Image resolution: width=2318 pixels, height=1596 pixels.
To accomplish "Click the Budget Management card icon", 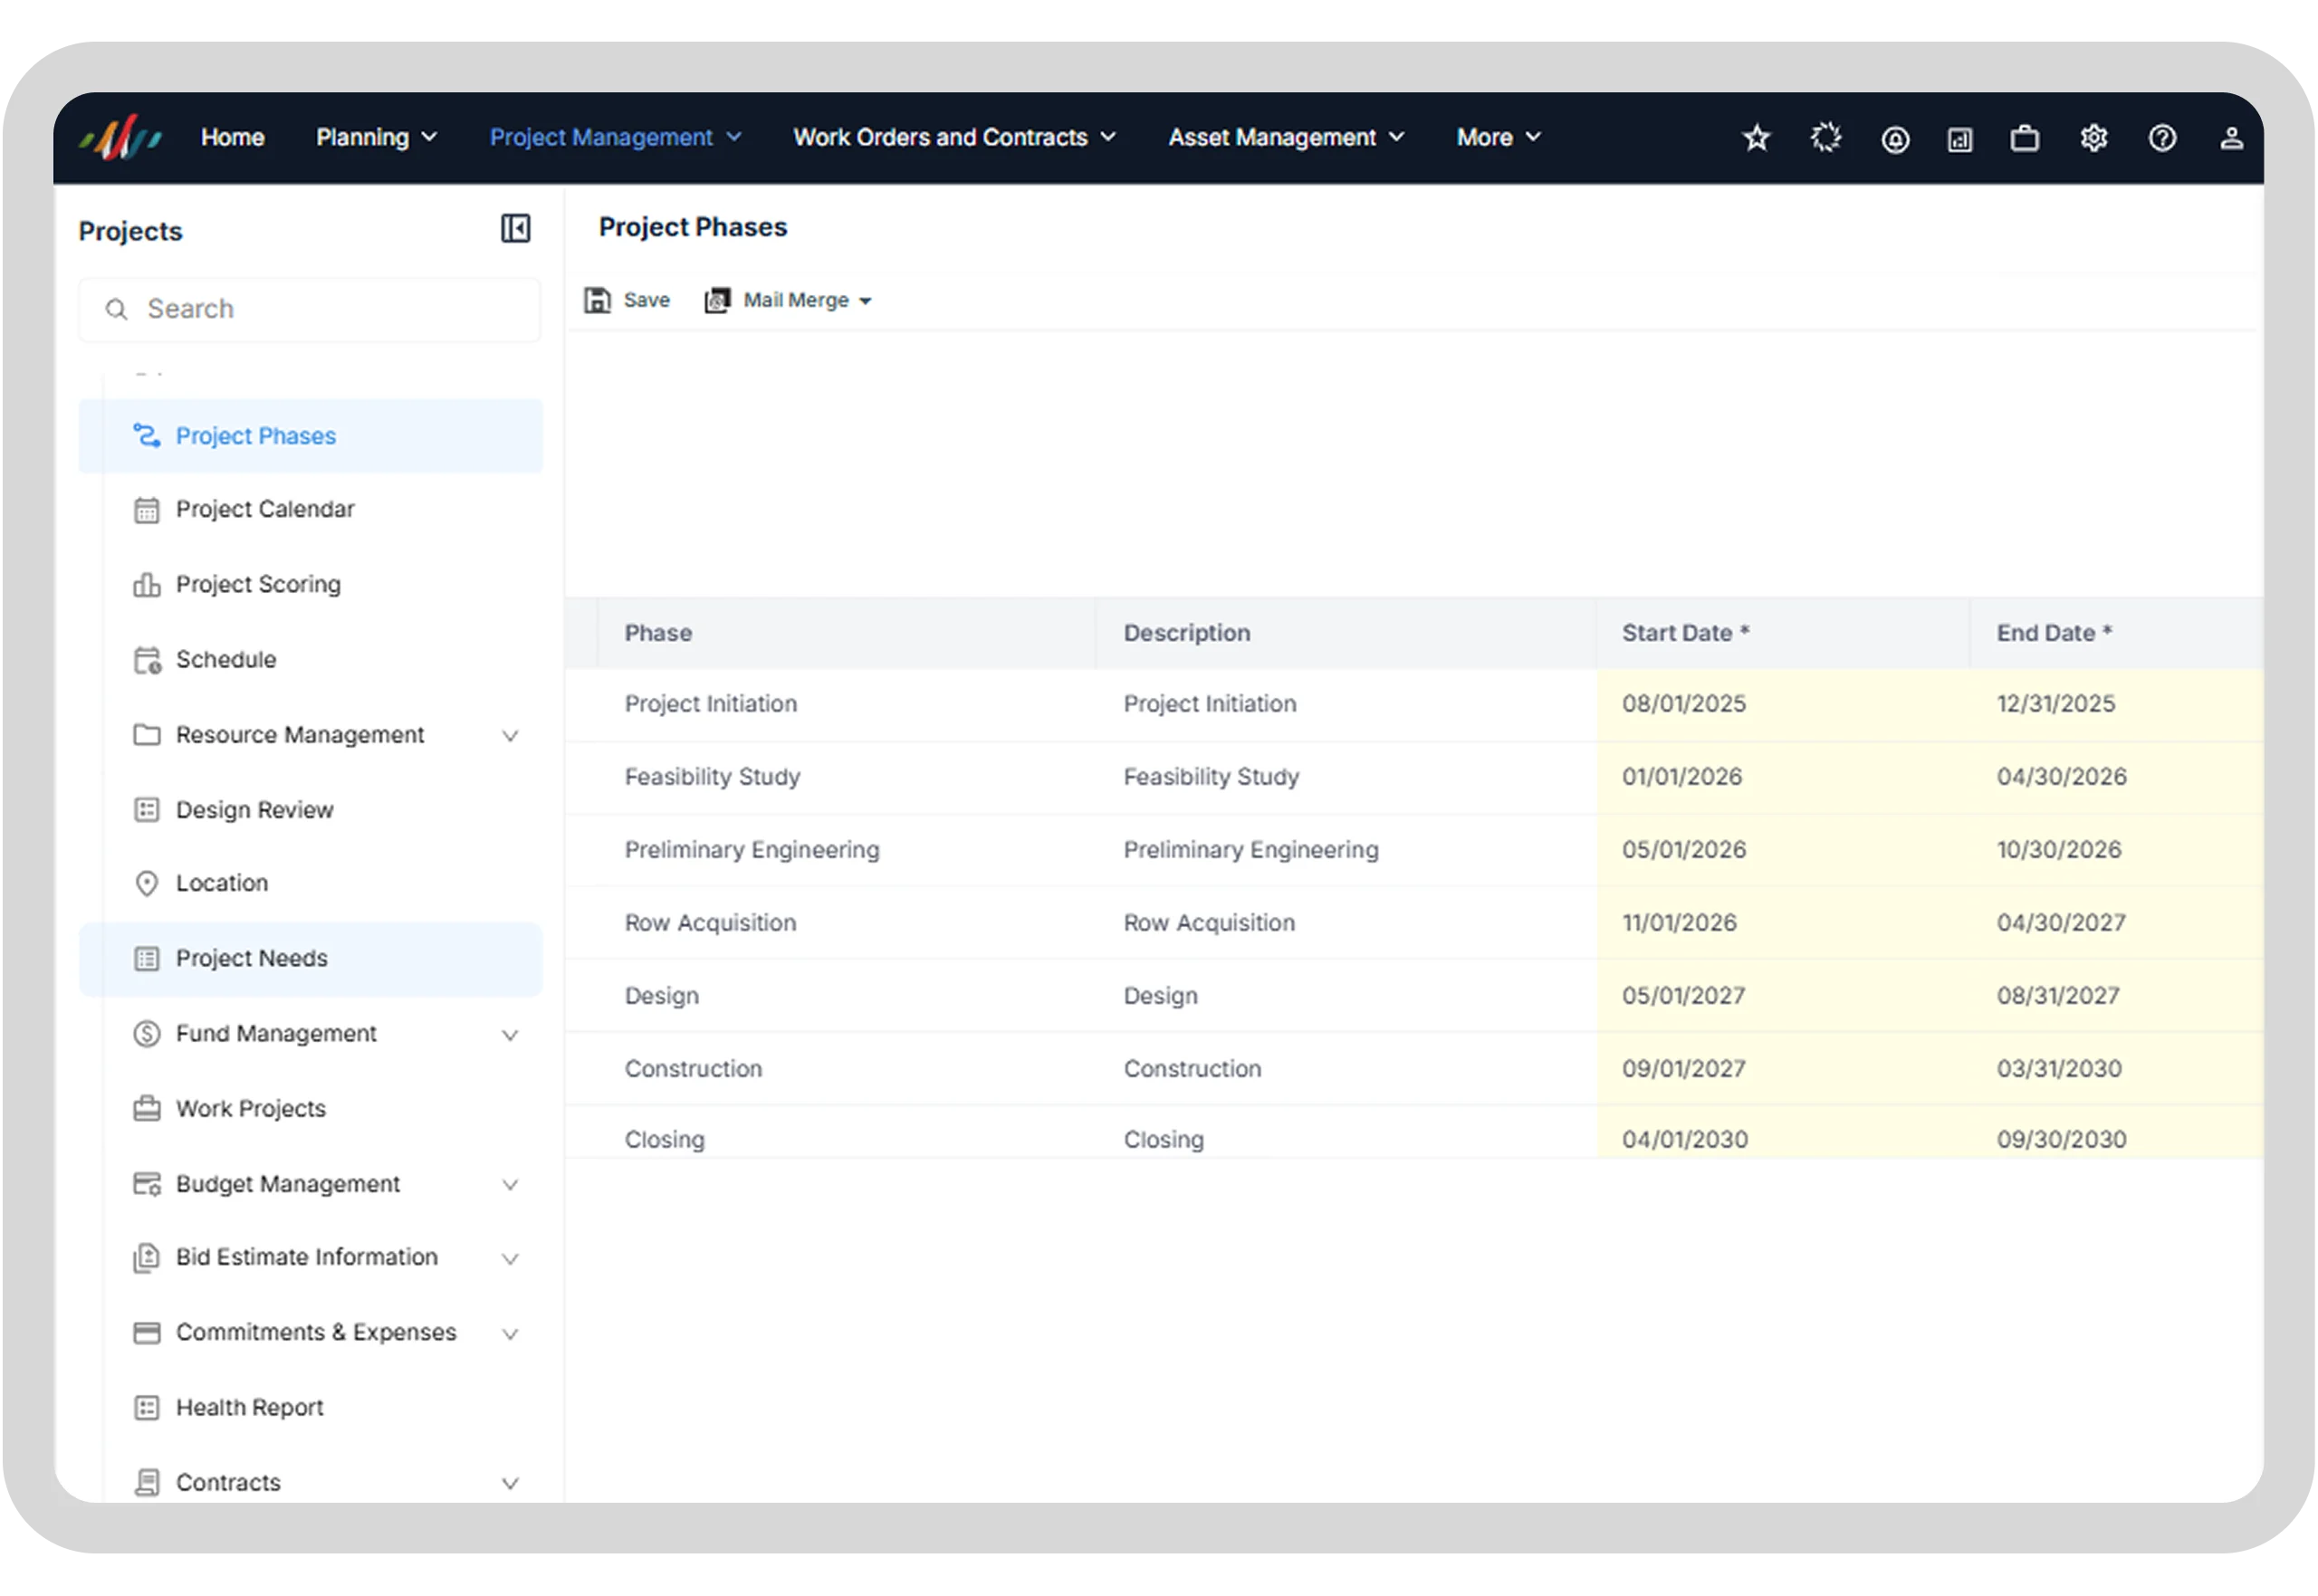I will pyautogui.click(x=147, y=1184).
